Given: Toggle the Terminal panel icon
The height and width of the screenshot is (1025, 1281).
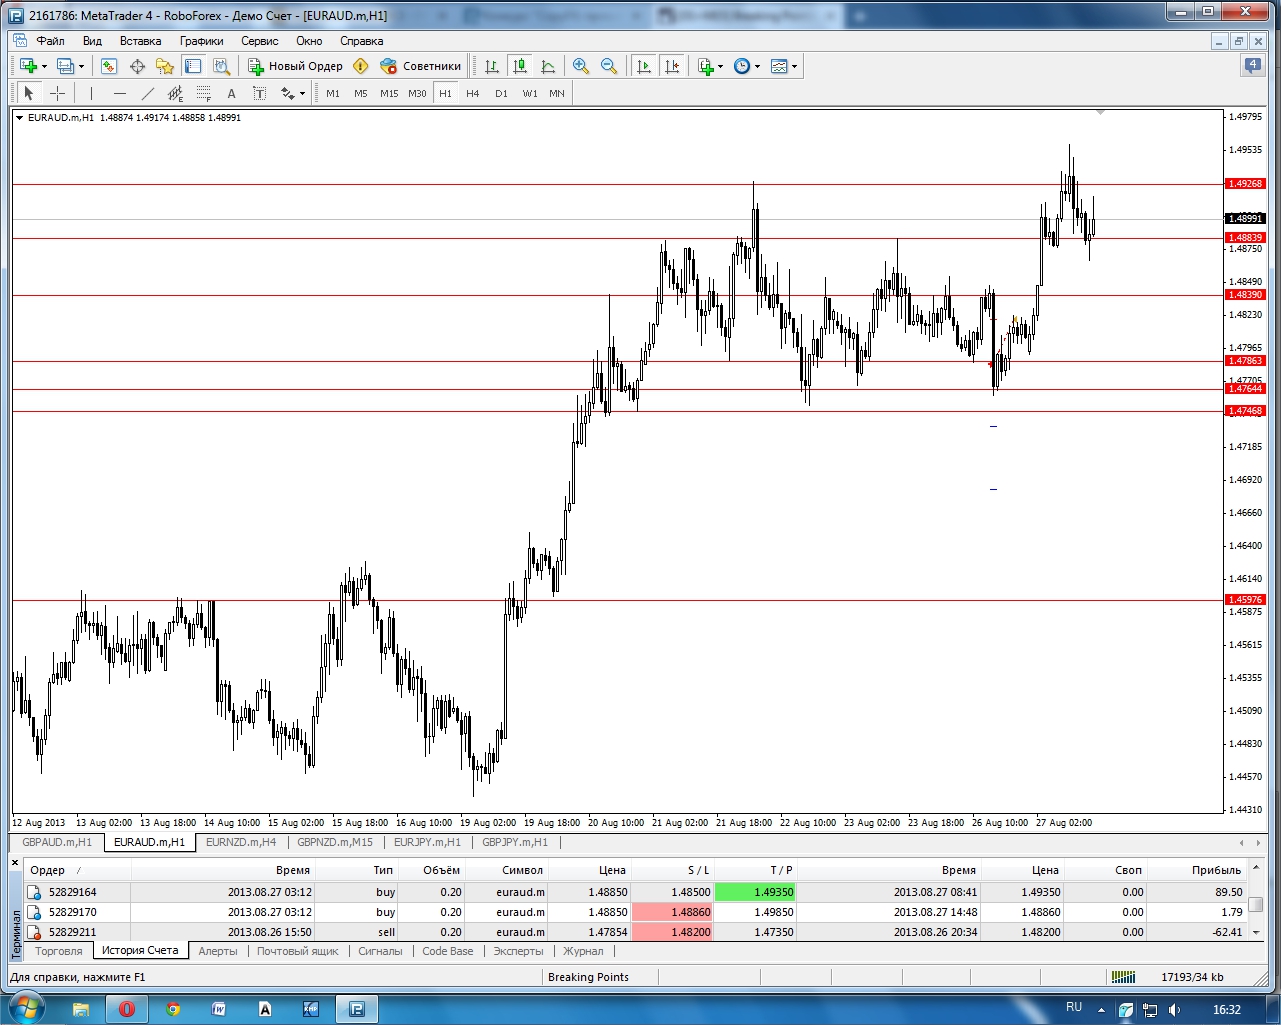Looking at the screenshot, I should 193,66.
